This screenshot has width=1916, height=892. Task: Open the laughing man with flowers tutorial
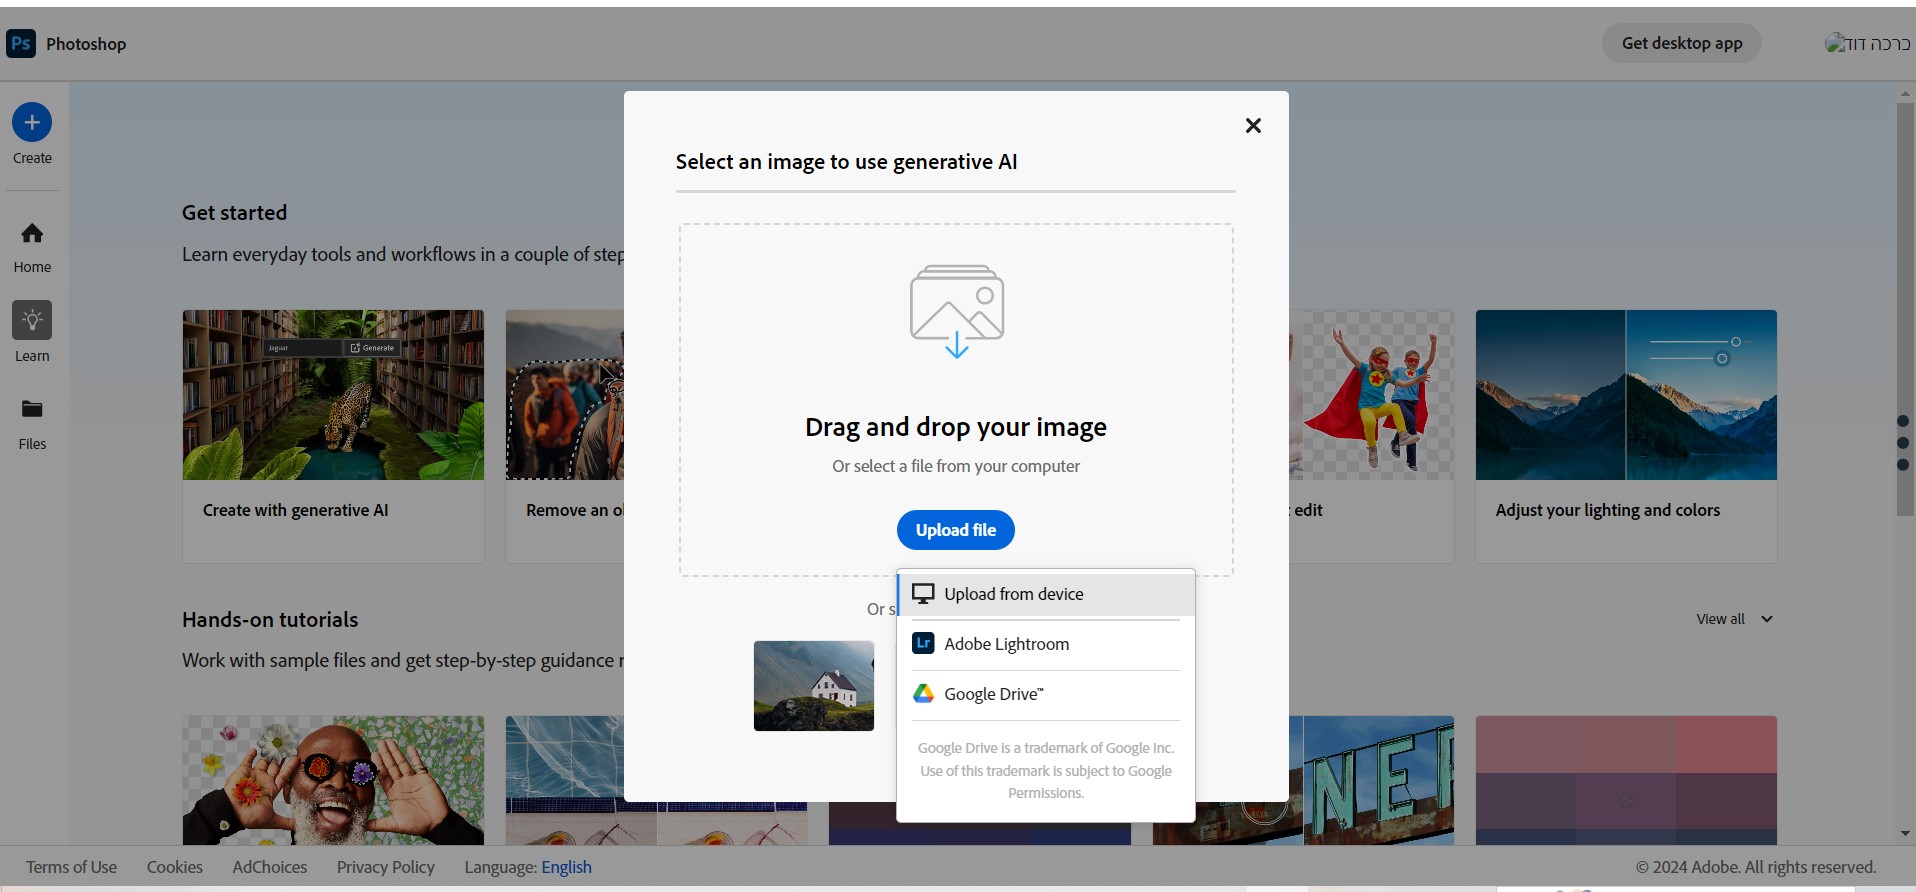pos(333,780)
